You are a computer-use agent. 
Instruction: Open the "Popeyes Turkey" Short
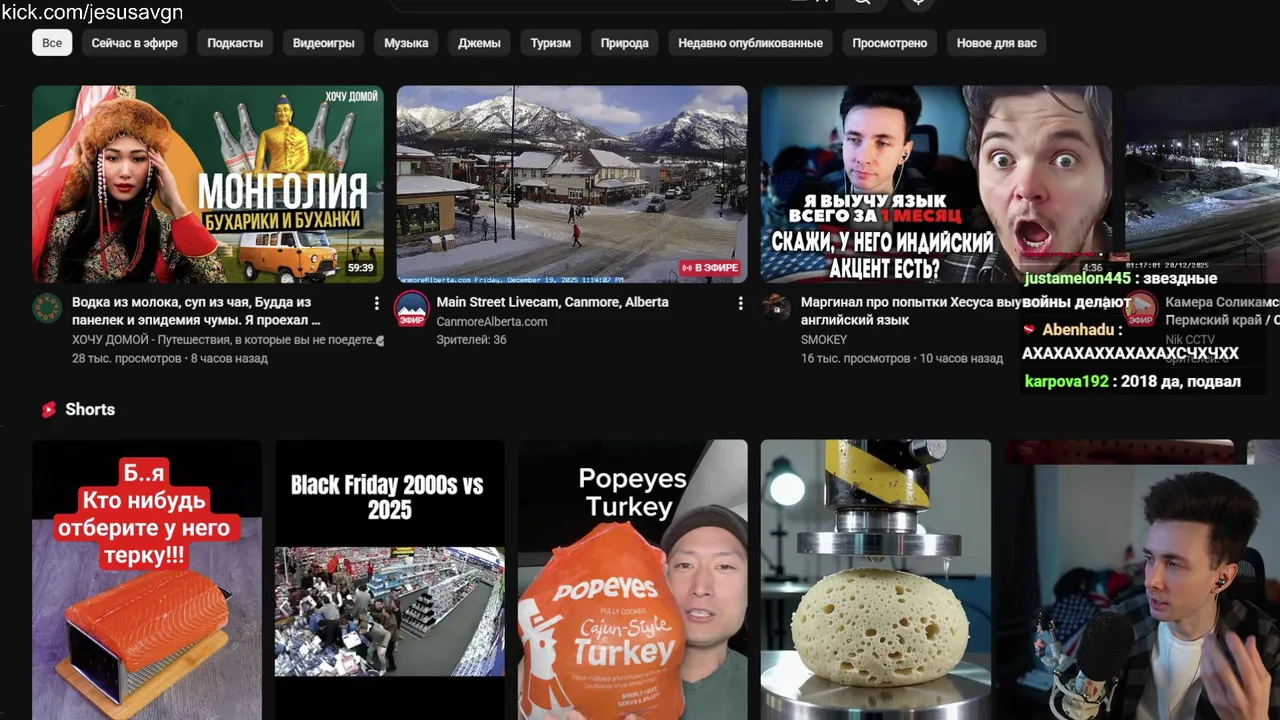(632, 580)
